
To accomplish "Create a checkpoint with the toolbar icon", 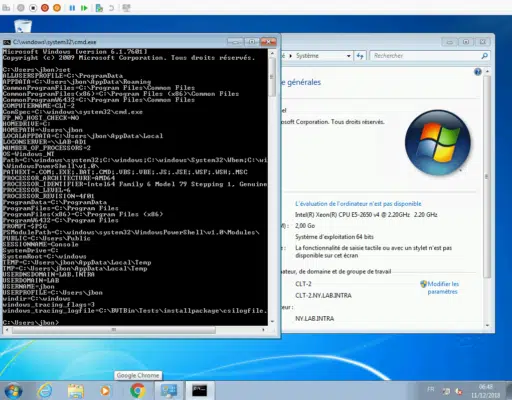I will coord(99,8).
